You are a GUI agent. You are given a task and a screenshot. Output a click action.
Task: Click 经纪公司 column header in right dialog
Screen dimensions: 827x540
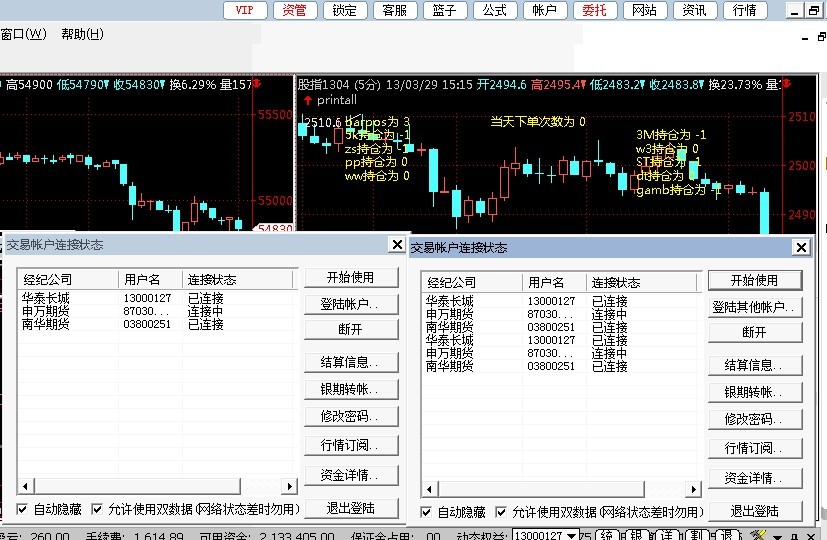pyautogui.click(x=473, y=283)
